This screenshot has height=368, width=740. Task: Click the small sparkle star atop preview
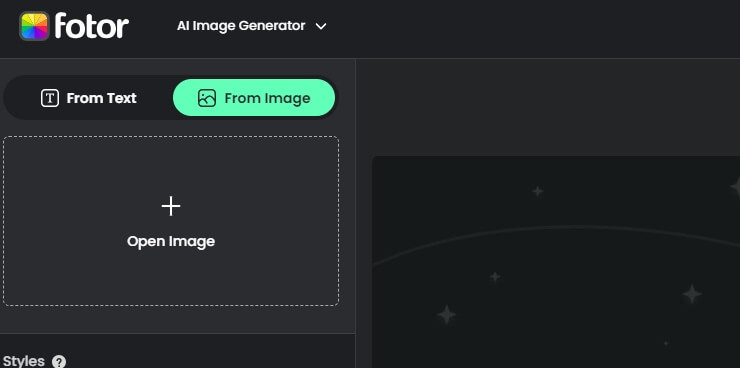click(538, 191)
